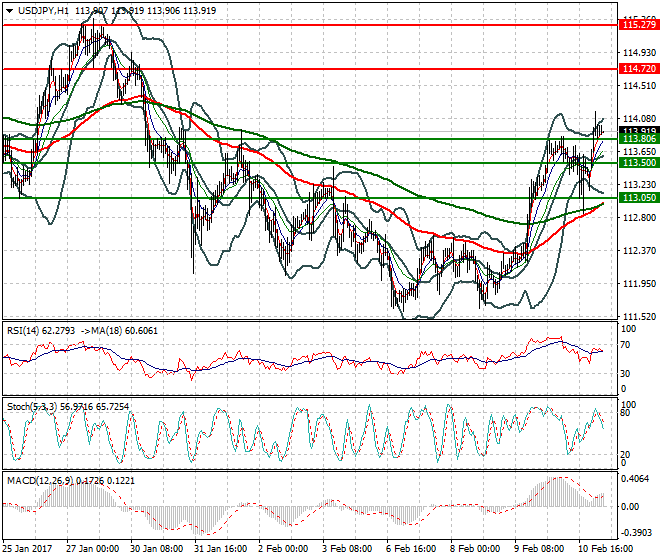Click the current price label 113.919
660x560 pixels.
(639, 131)
